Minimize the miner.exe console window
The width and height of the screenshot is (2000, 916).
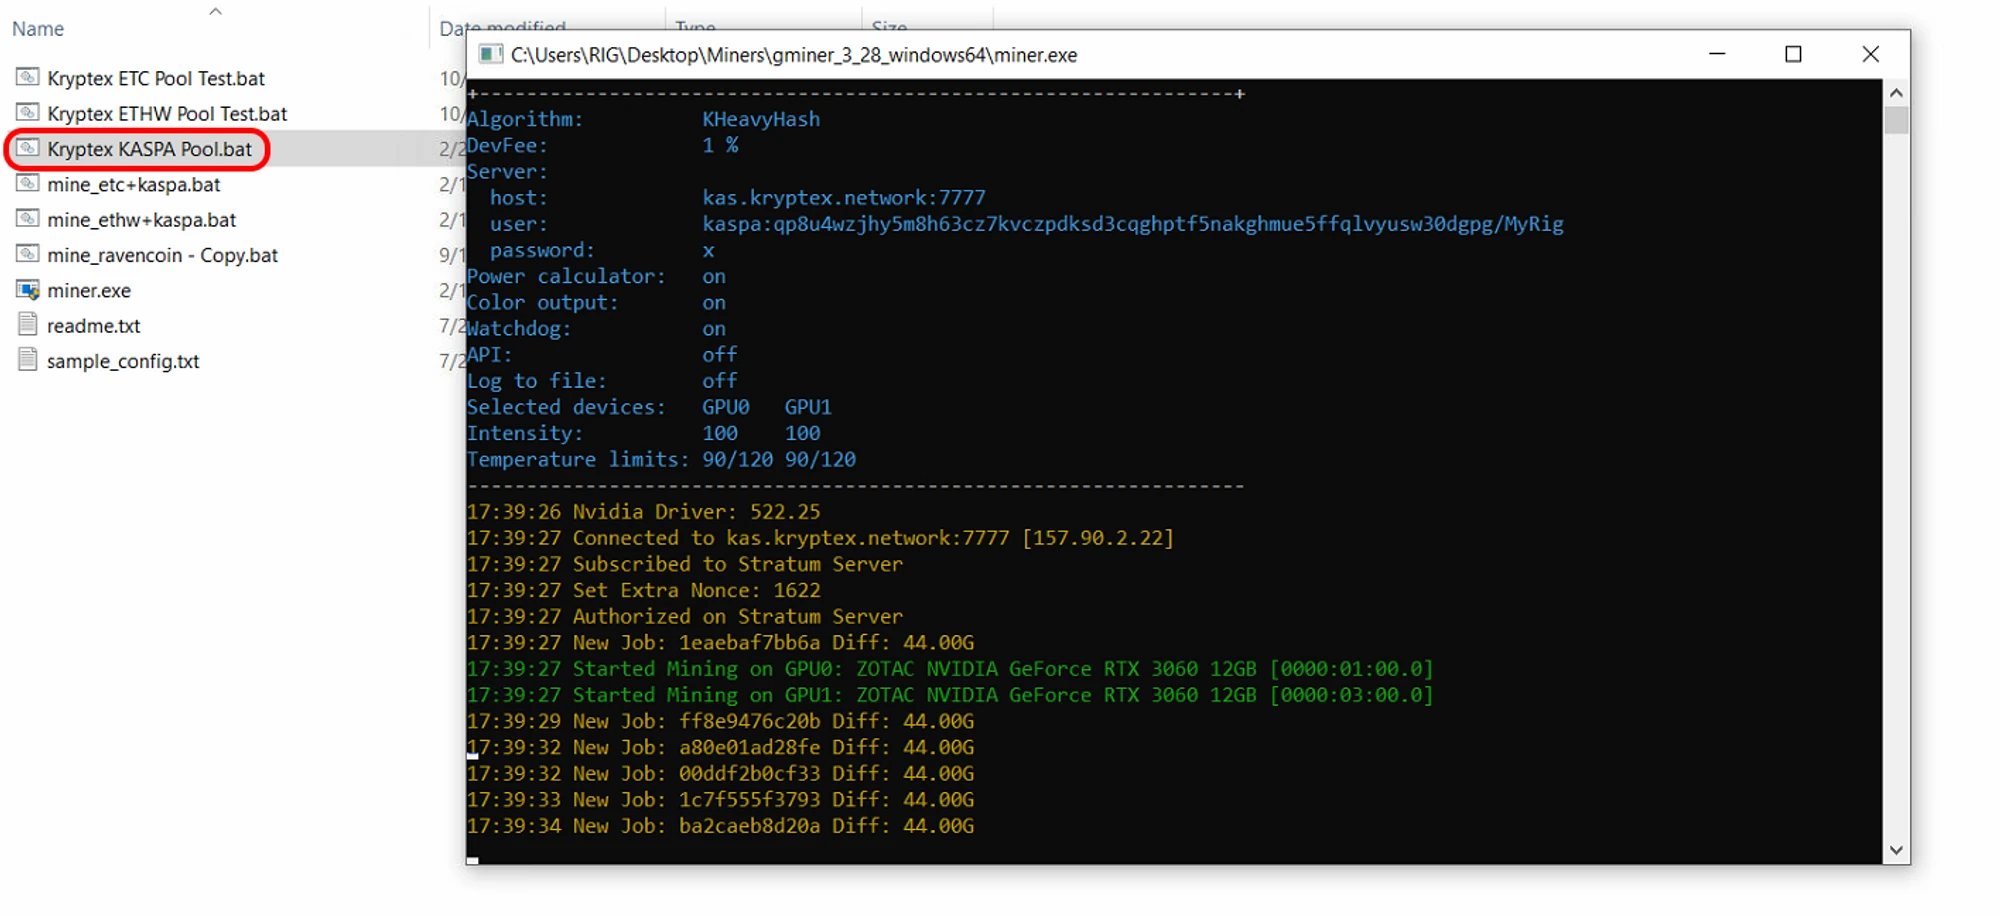1717,54
